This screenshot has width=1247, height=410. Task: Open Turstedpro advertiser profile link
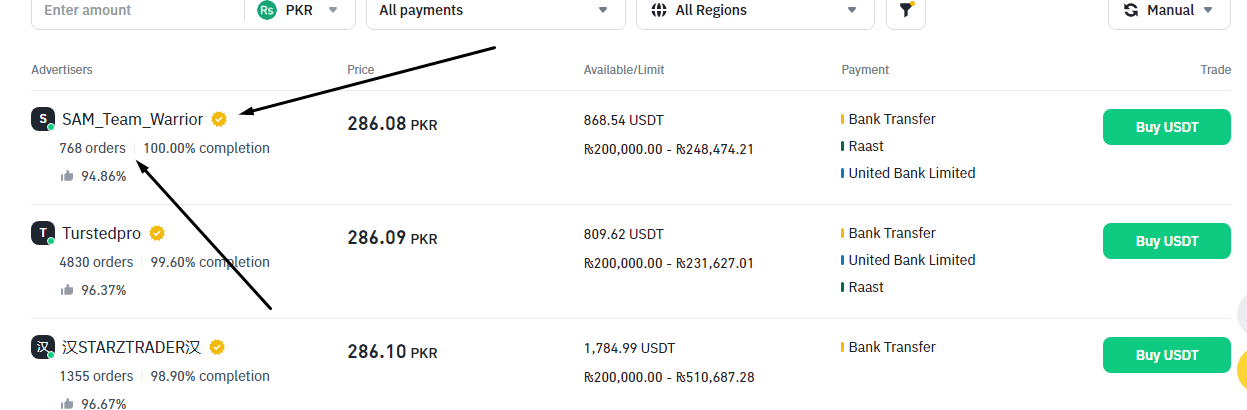(x=101, y=233)
